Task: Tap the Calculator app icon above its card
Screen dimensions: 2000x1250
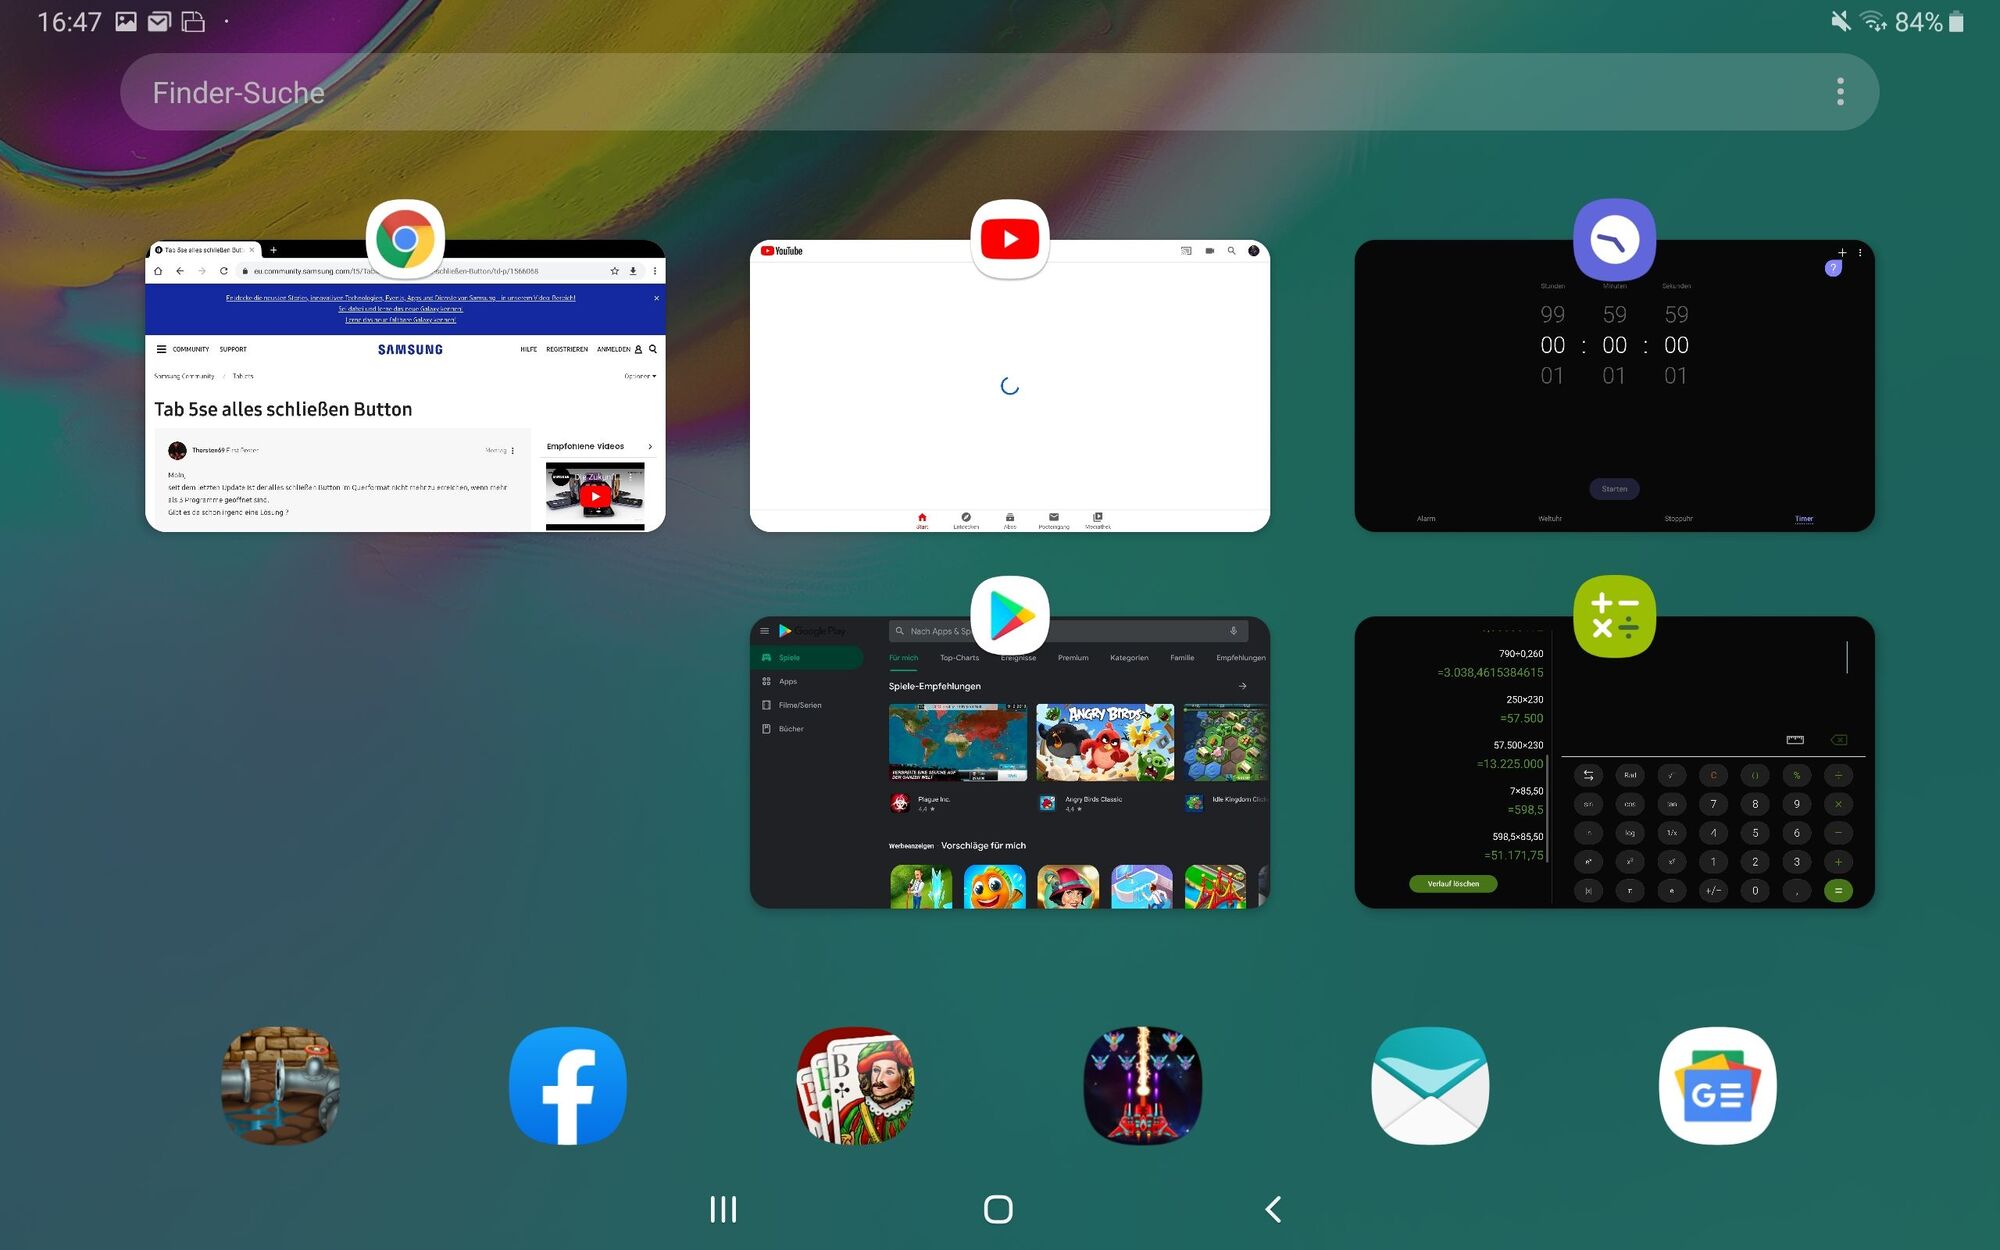Action: 1614,616
